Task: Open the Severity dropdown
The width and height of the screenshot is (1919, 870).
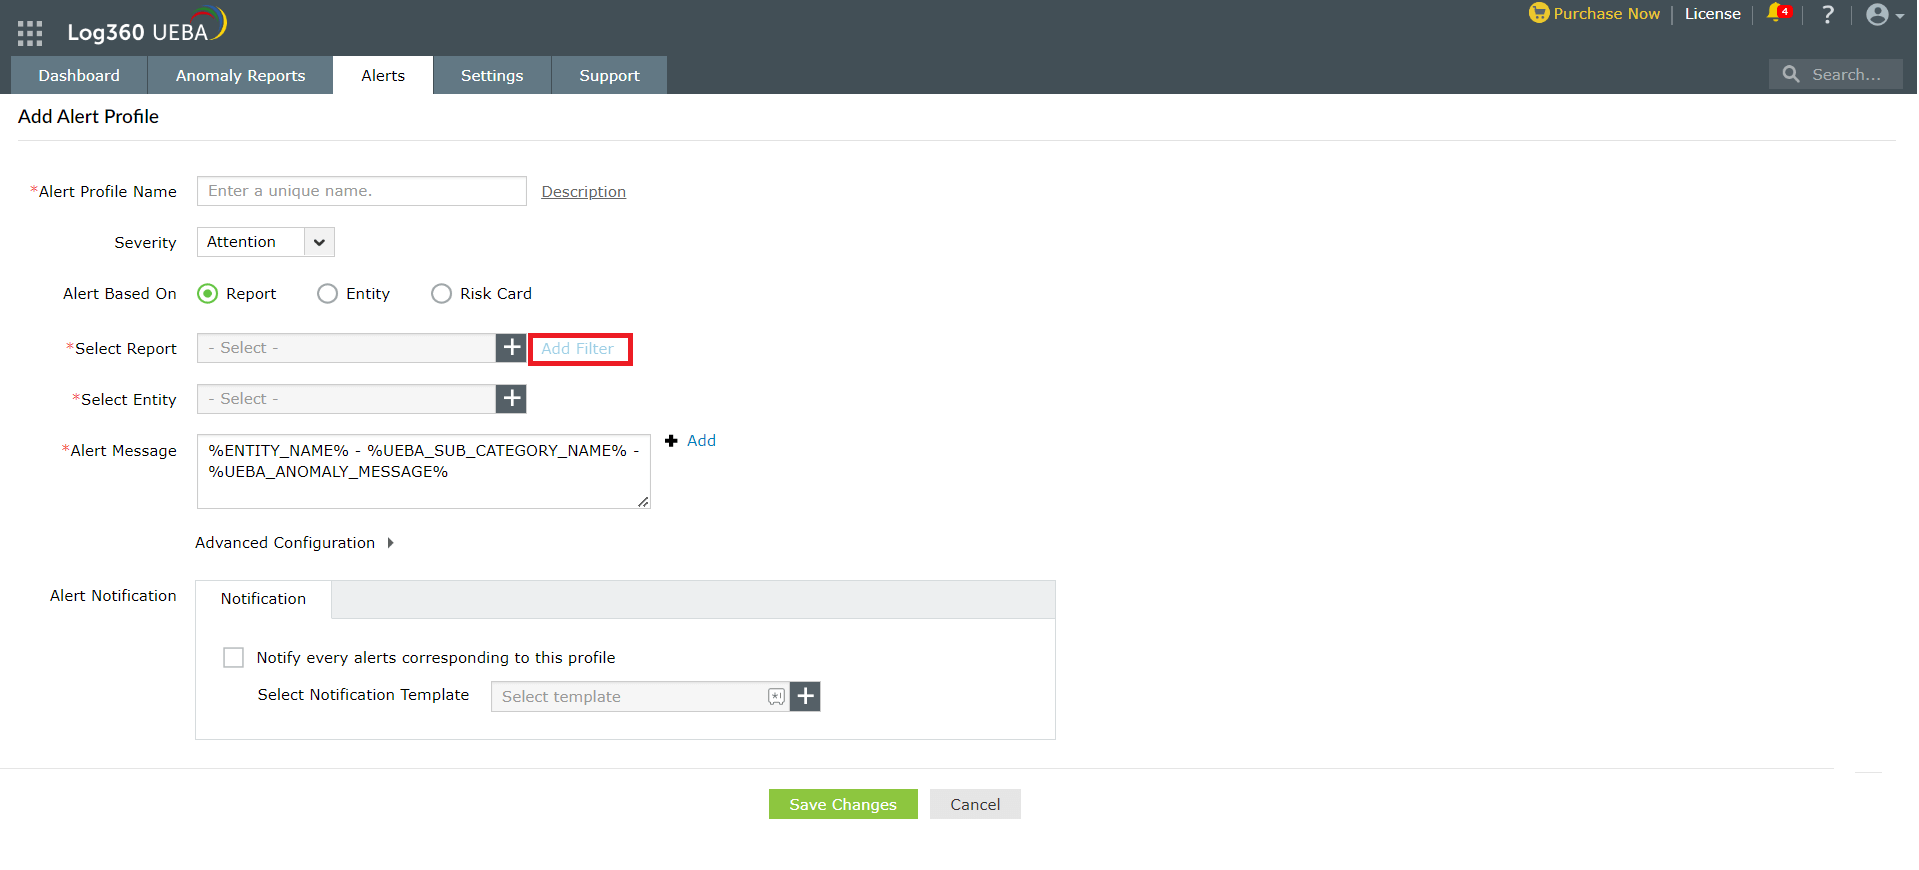Action: (266, 242)
